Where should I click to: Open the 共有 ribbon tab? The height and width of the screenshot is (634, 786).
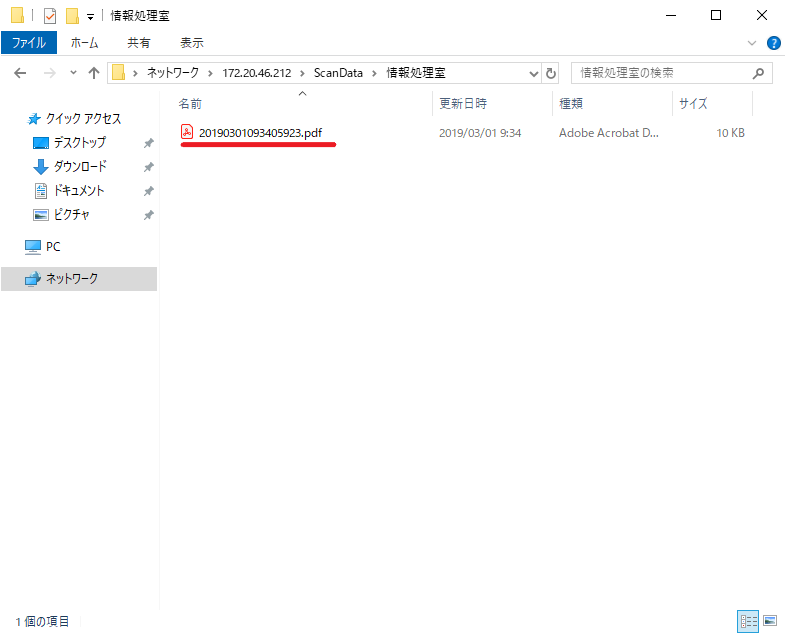(139, 43)
